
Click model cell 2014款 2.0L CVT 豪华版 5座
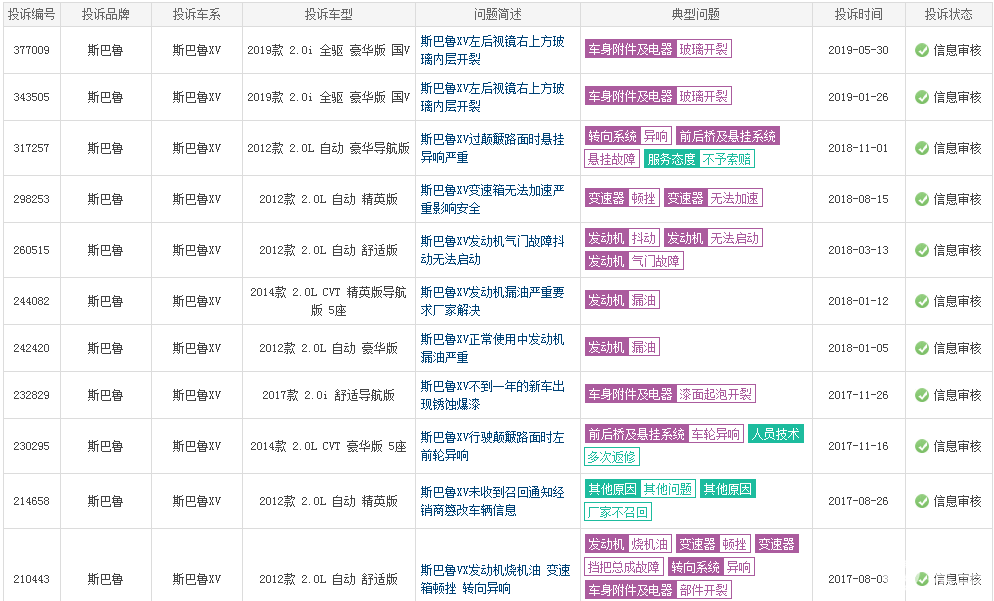click(328, 446)
